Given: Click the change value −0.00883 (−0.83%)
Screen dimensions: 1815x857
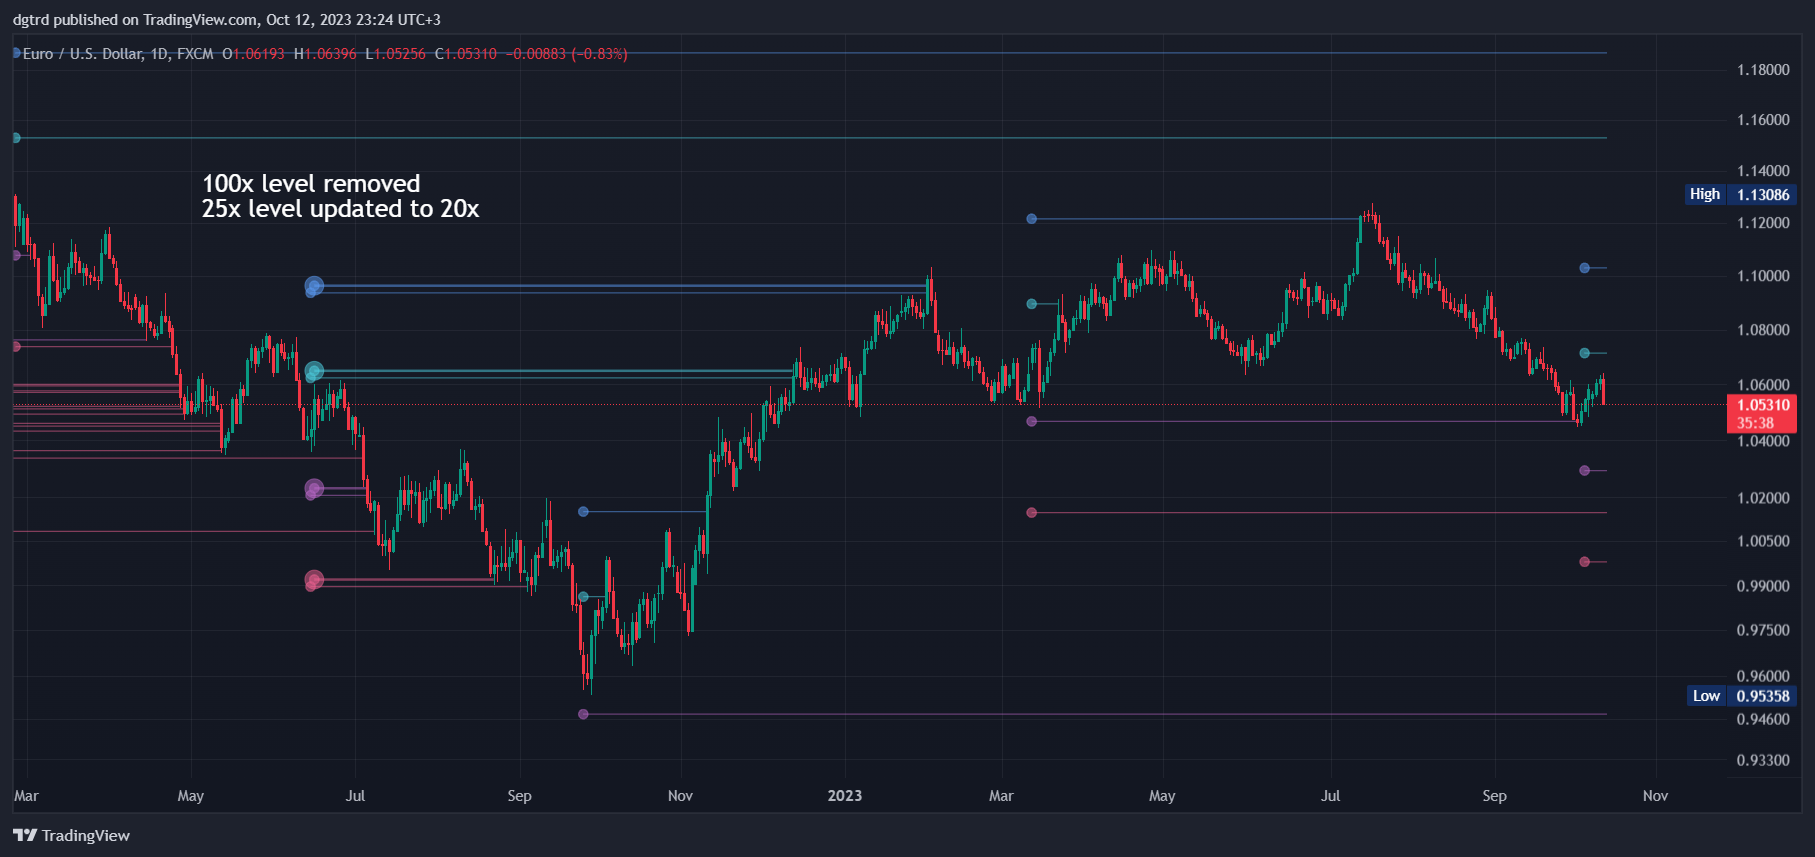Looking at the screenshot, I should pos(567,54).
